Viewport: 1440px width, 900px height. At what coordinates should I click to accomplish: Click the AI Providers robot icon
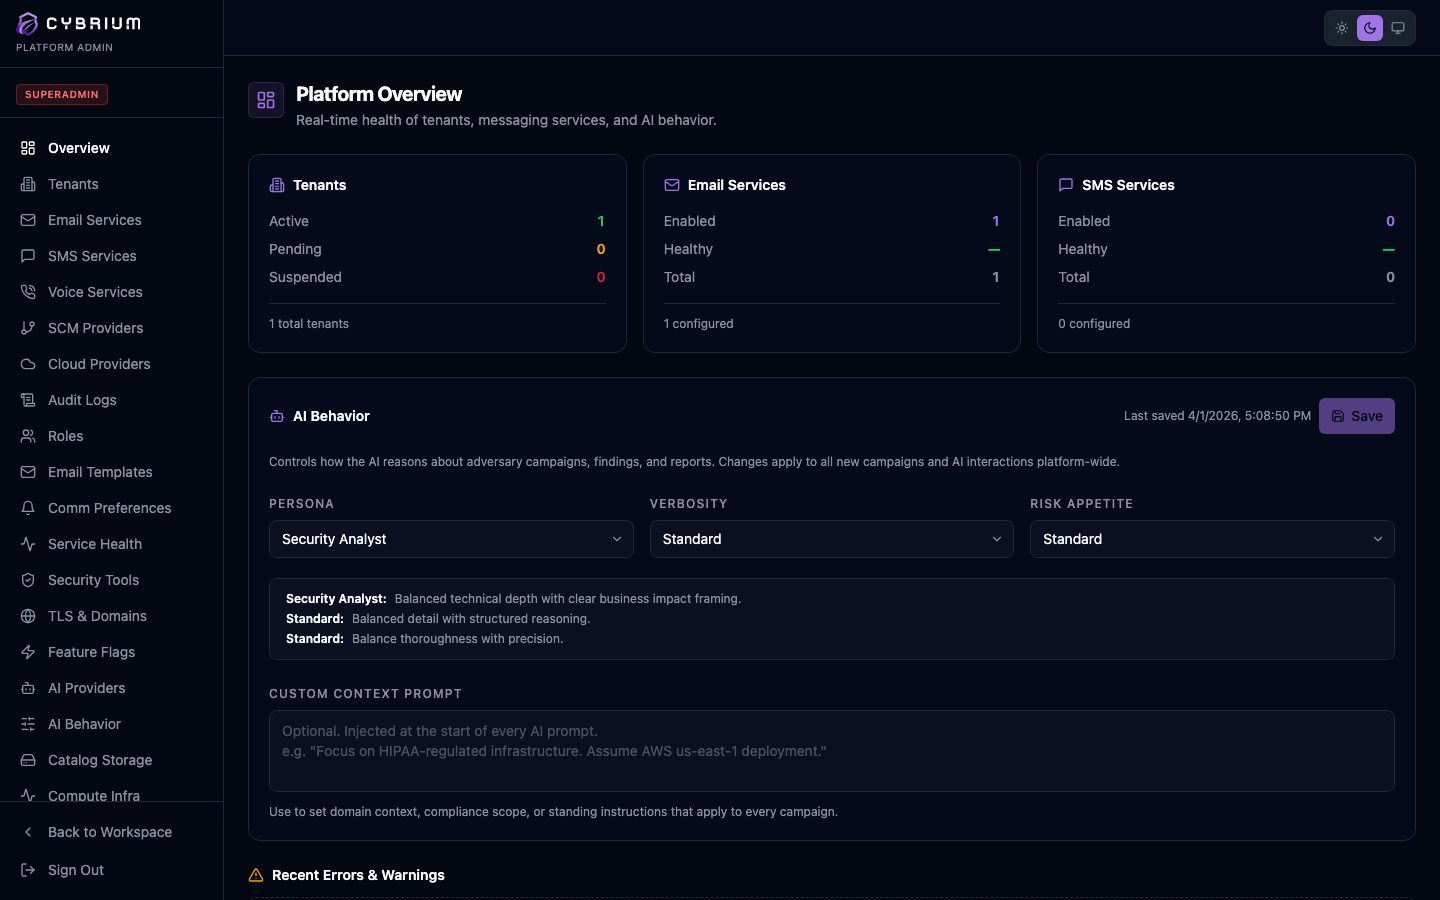pos(28,688)
